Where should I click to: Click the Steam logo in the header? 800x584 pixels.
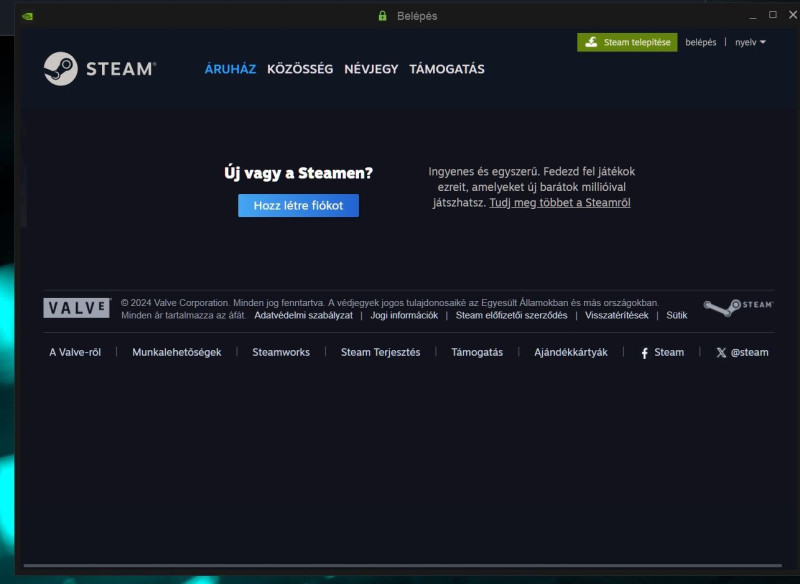[x=100, y=69]
